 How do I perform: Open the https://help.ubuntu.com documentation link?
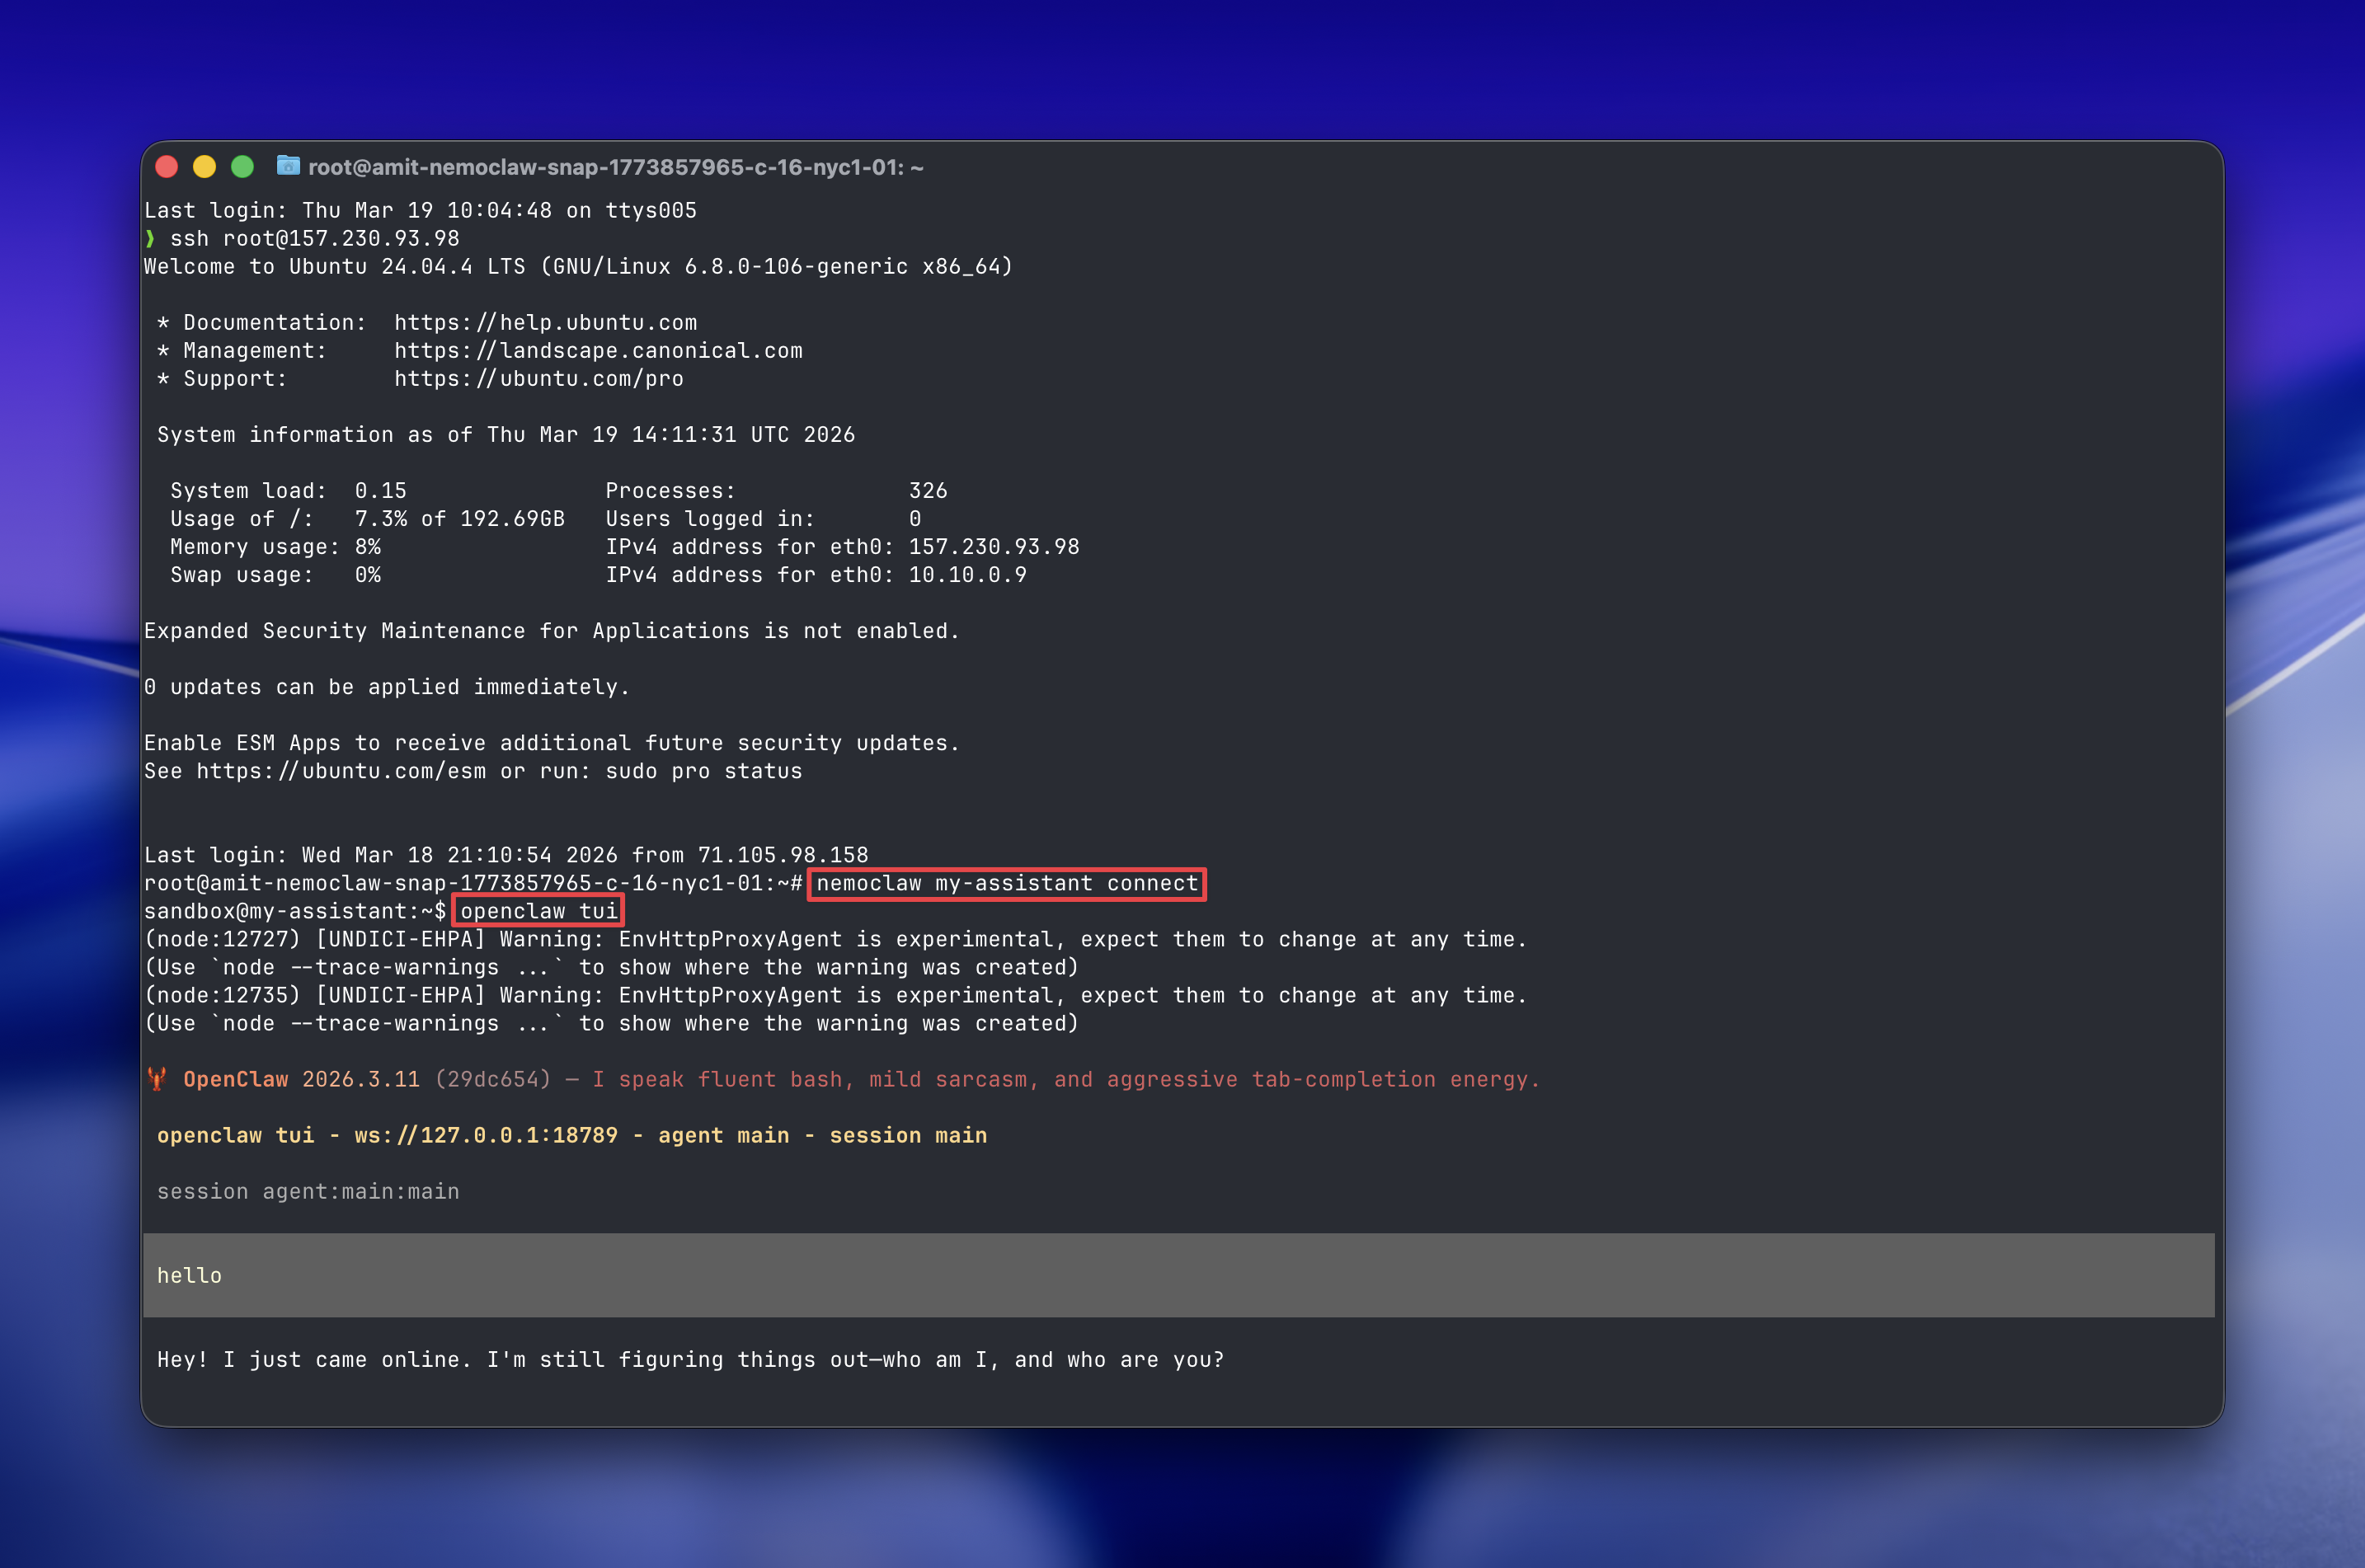[x=544, y=322]
